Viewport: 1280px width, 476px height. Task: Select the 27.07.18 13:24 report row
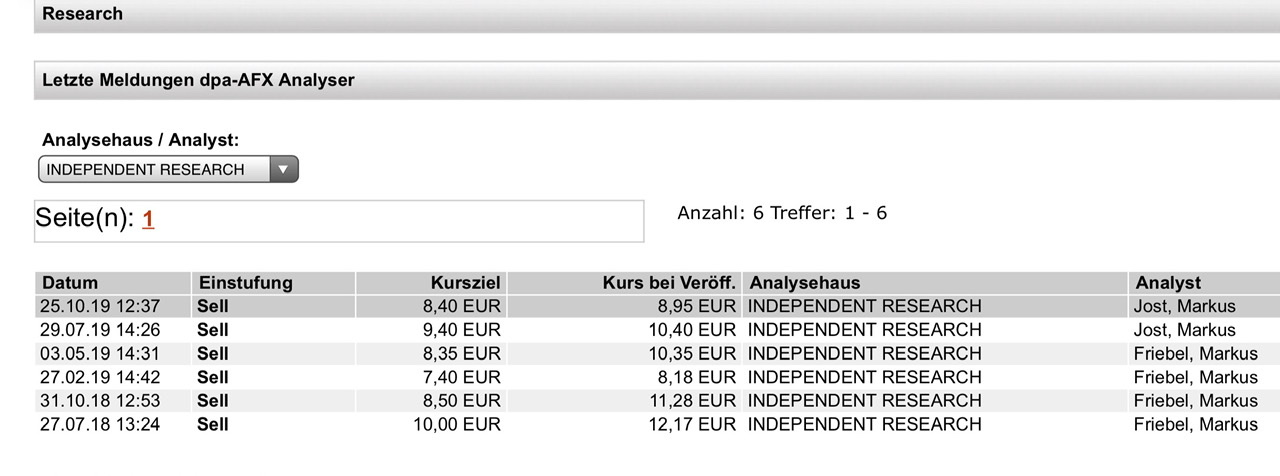pyautogui.click(x=101, y=425)
